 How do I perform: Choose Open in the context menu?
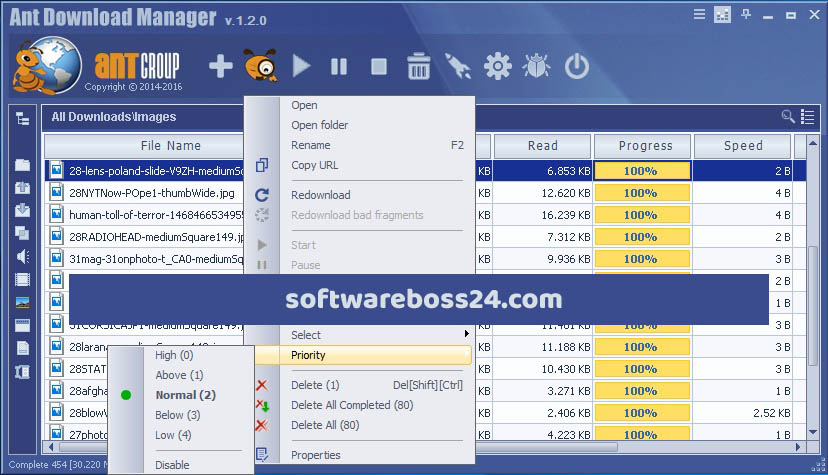304,105
